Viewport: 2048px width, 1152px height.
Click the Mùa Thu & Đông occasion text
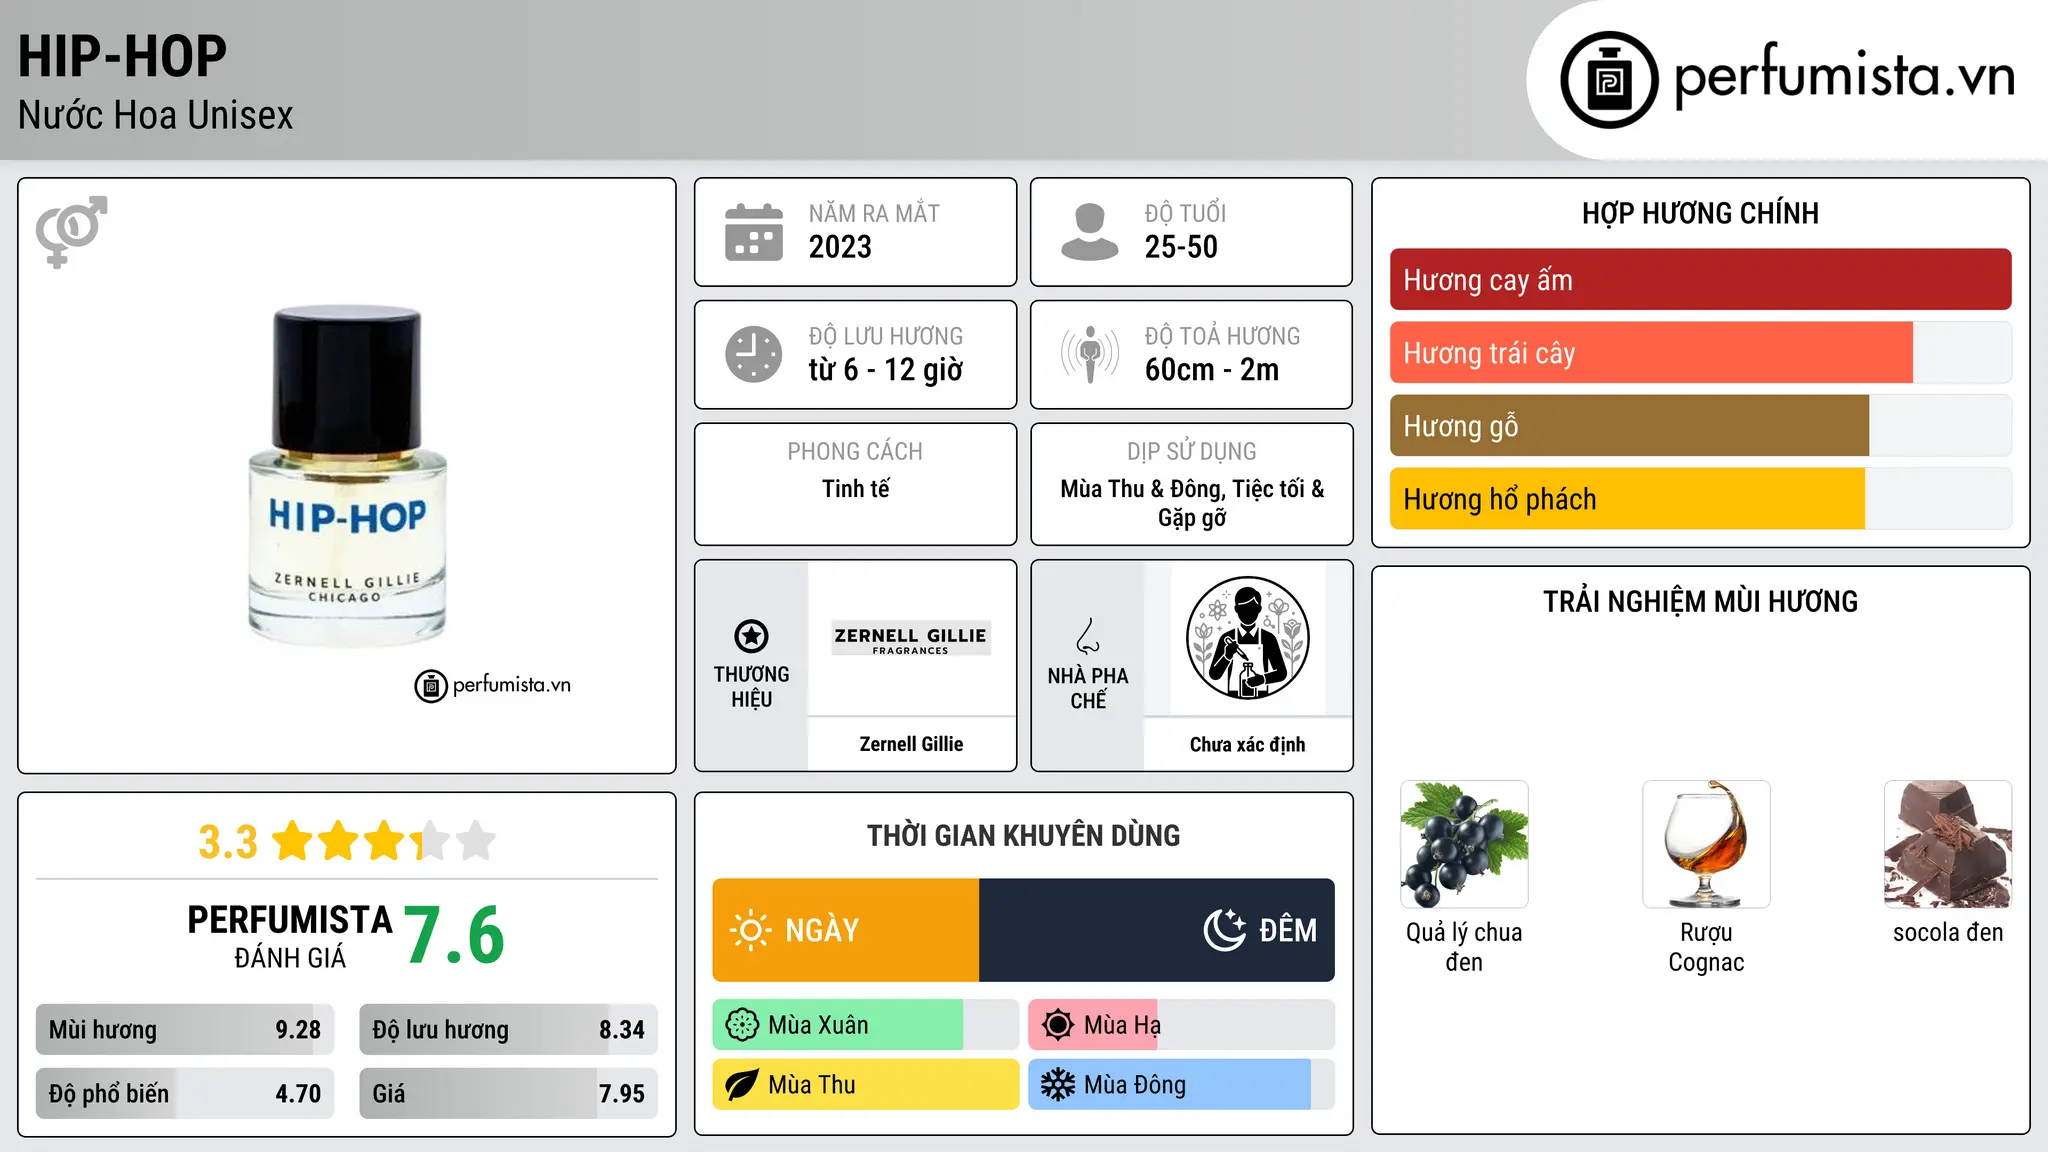(1192, 503)
